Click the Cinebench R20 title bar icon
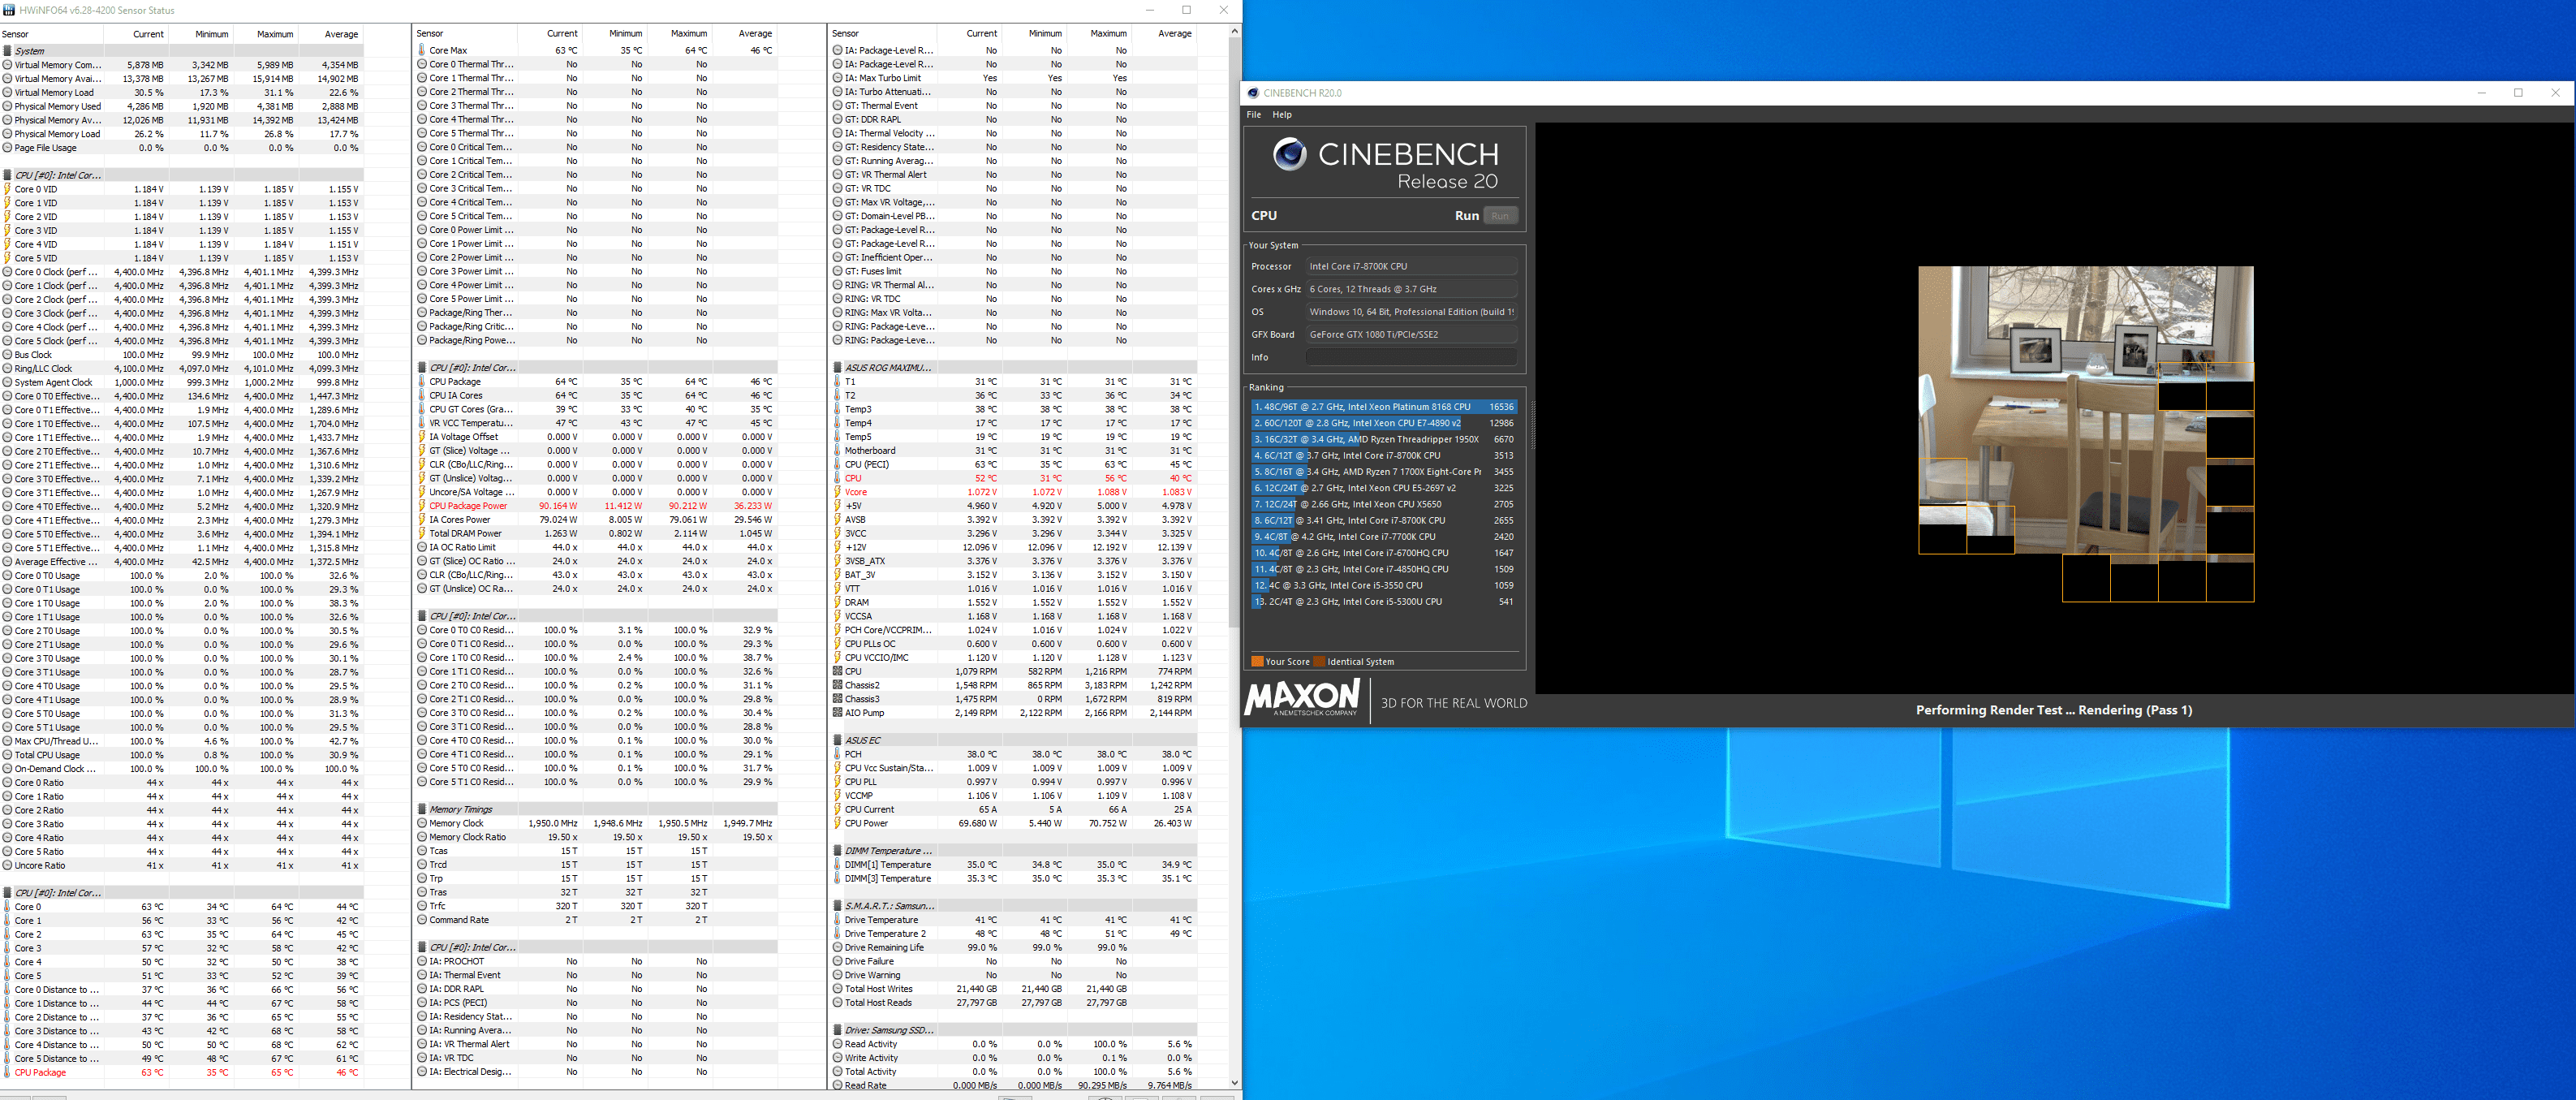 tap(1253, 93)
